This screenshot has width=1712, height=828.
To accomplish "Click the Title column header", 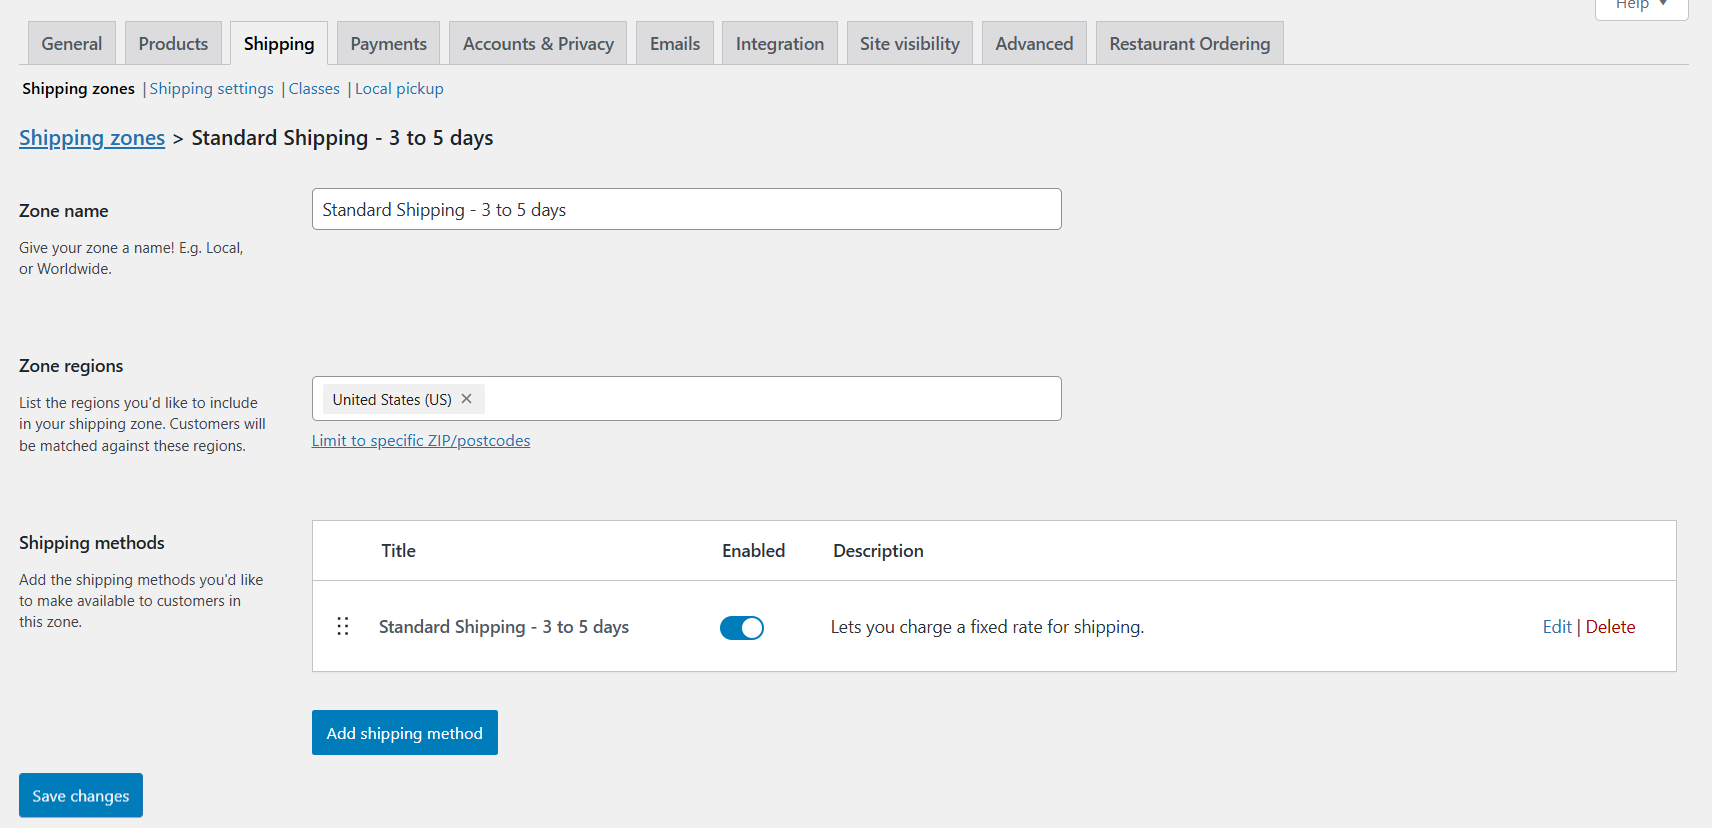I will [x=398, y=551].
